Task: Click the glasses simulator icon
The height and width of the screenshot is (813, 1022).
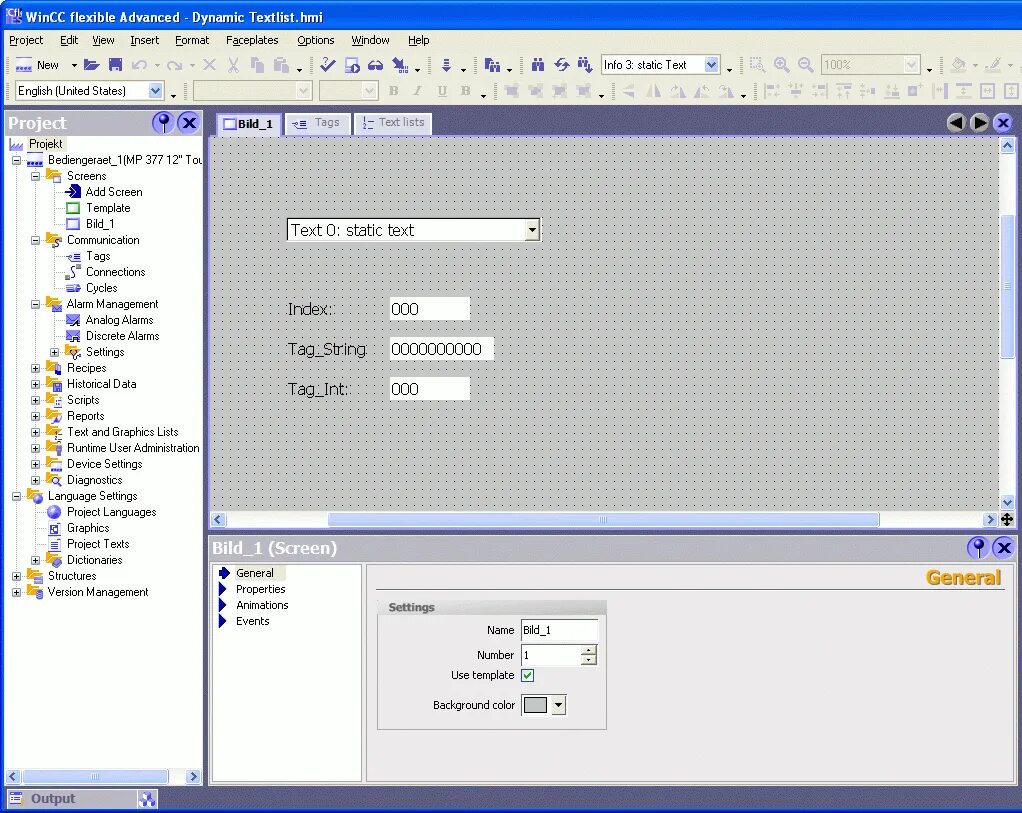Action: pos(375,65)
